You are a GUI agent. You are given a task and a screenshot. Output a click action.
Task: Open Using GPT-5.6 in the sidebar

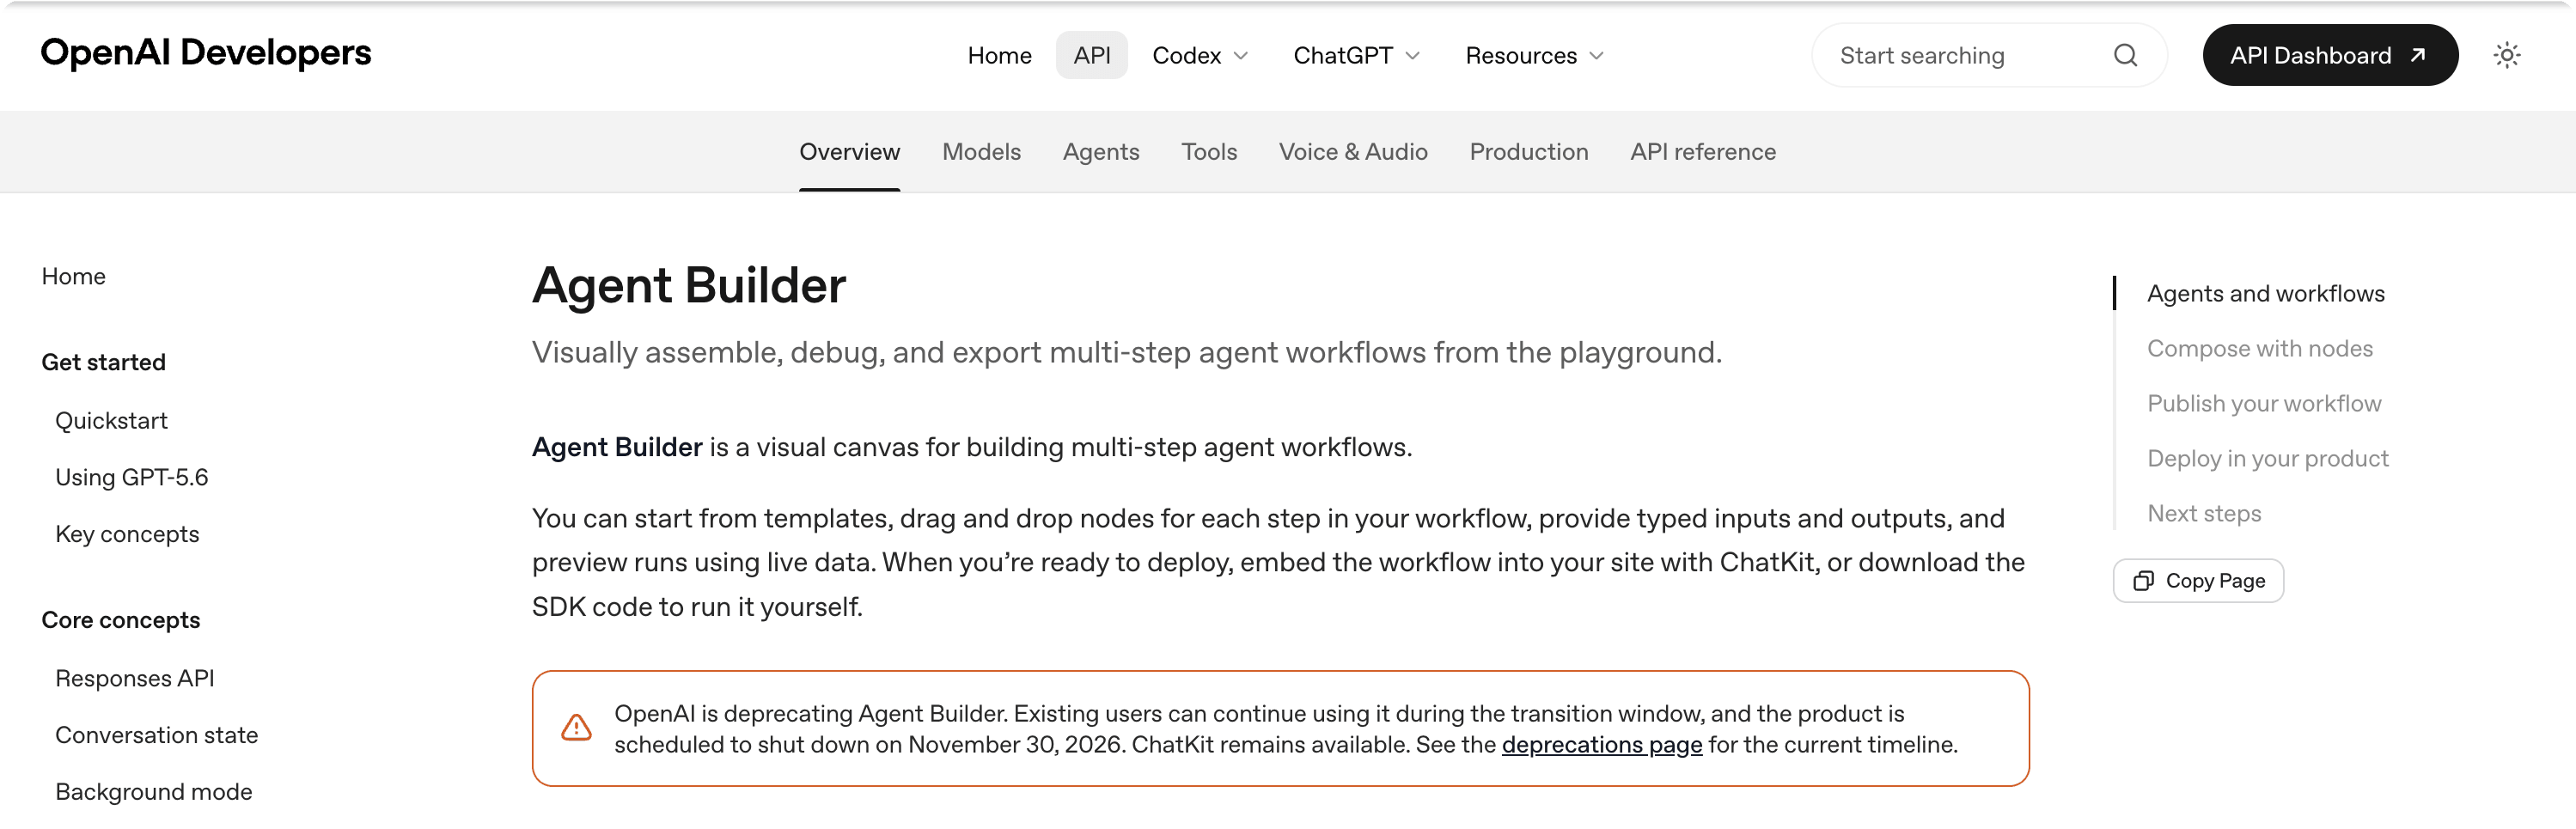(131, 478)
